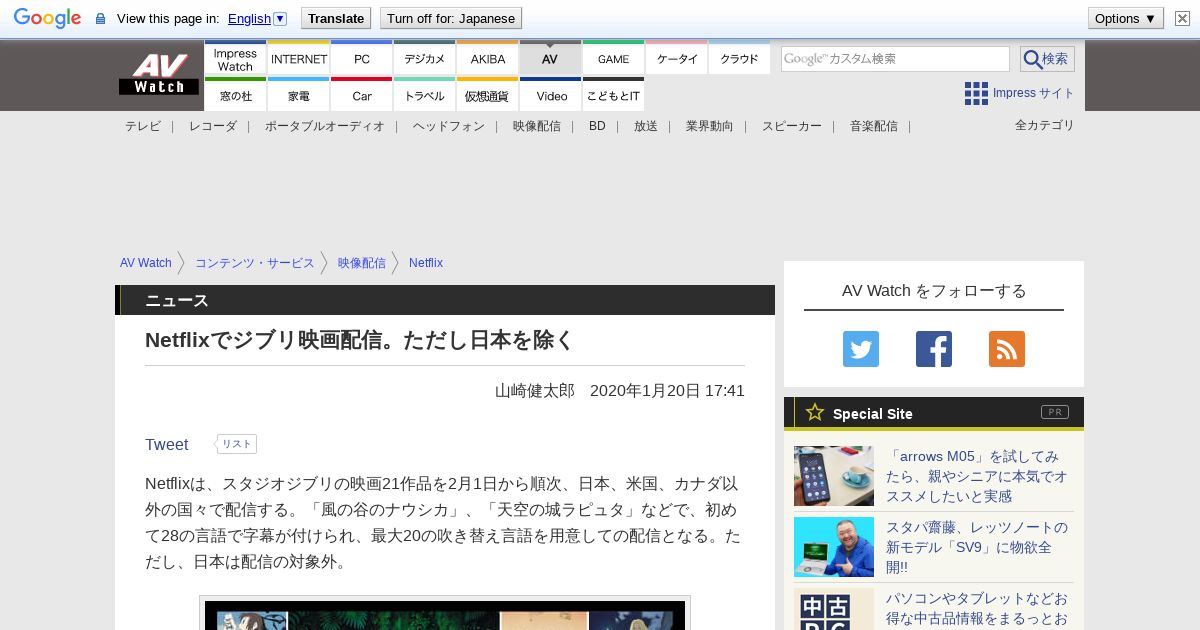Open the ケータイ Watch tab
This screenshot has height=630, width=1200.
[x=676, y=59]
